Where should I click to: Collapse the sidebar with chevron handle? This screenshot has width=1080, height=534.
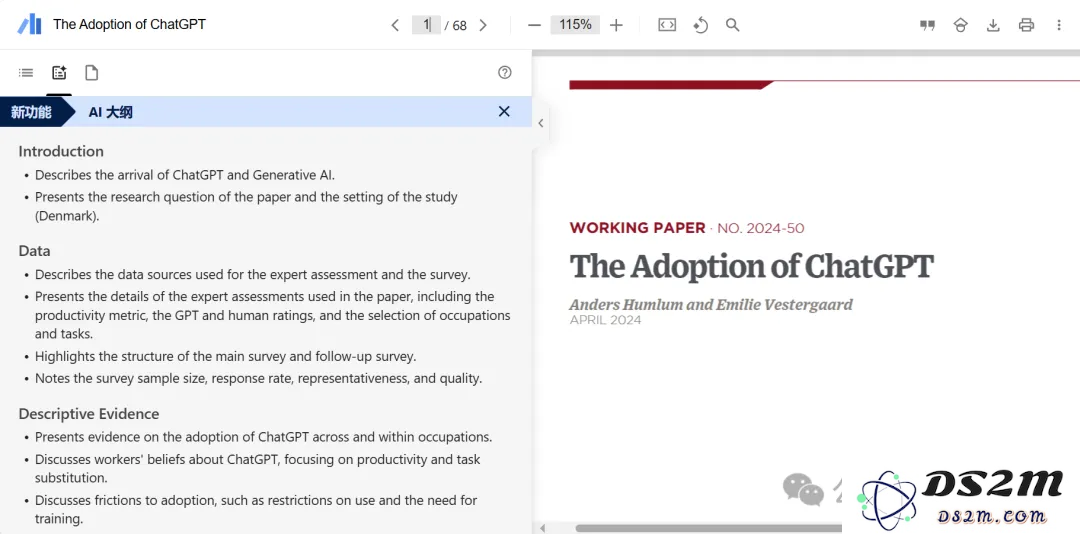pos(541,123)
